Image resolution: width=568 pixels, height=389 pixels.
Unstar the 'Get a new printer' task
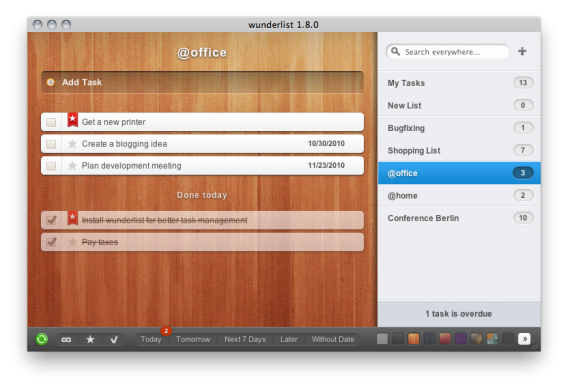pos(72,120)
